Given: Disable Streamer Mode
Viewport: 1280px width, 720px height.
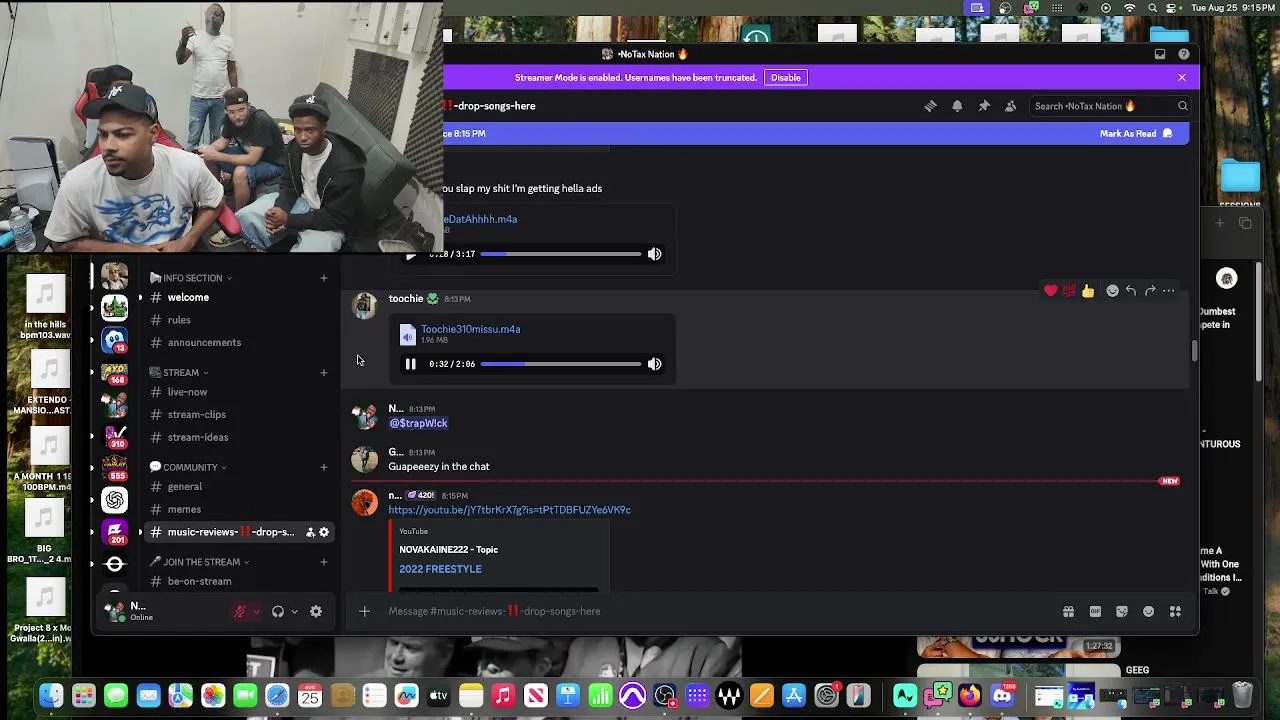Looking at the screenshot, I should pos(786,77).
